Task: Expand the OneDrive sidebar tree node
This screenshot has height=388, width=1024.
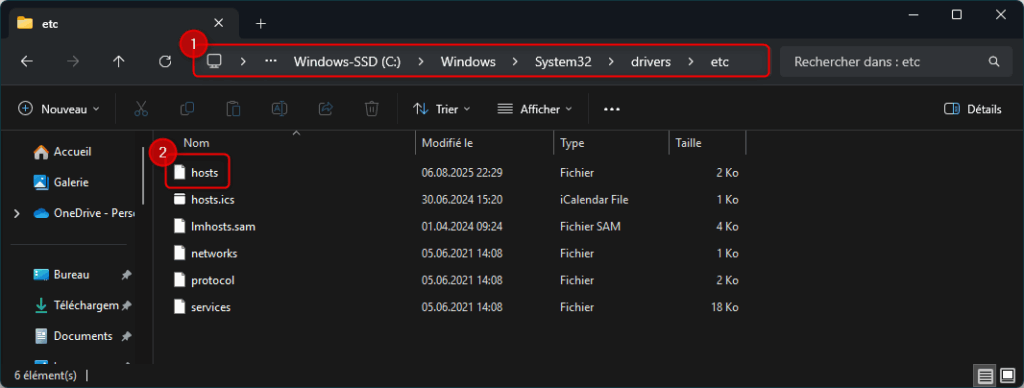Action: pos(17,213)
